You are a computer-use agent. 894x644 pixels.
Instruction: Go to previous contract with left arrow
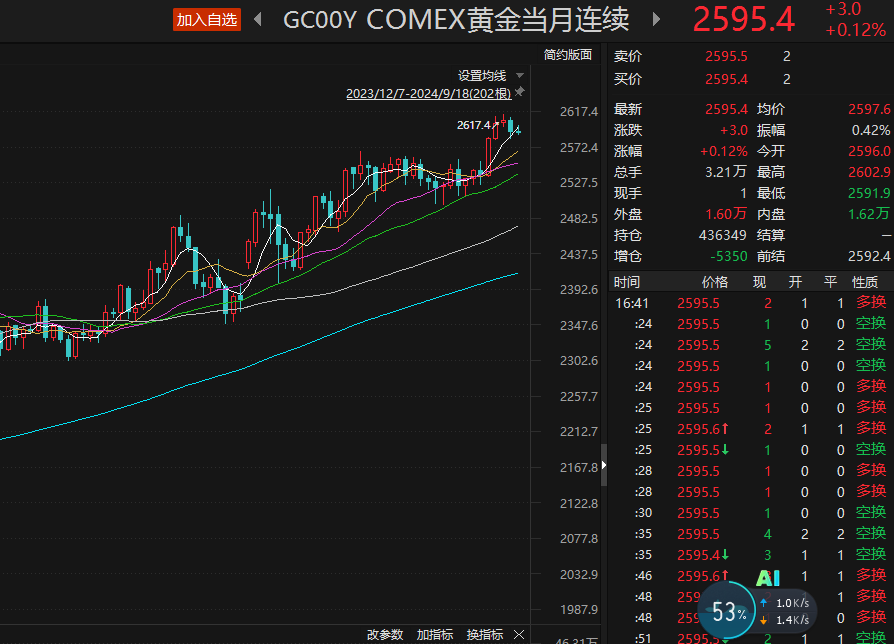point(258,19)
